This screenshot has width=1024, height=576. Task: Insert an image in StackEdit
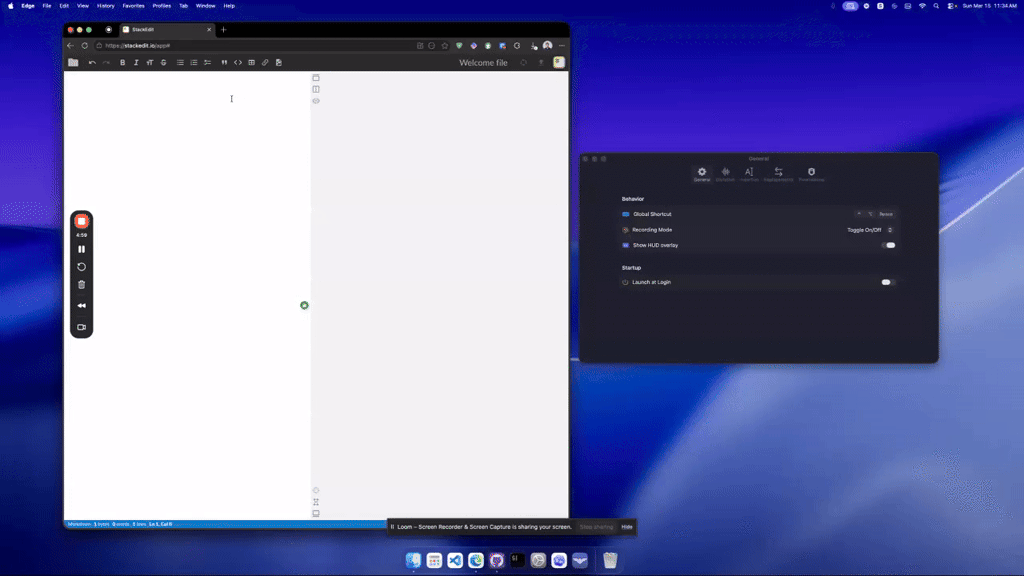point(279,63)
